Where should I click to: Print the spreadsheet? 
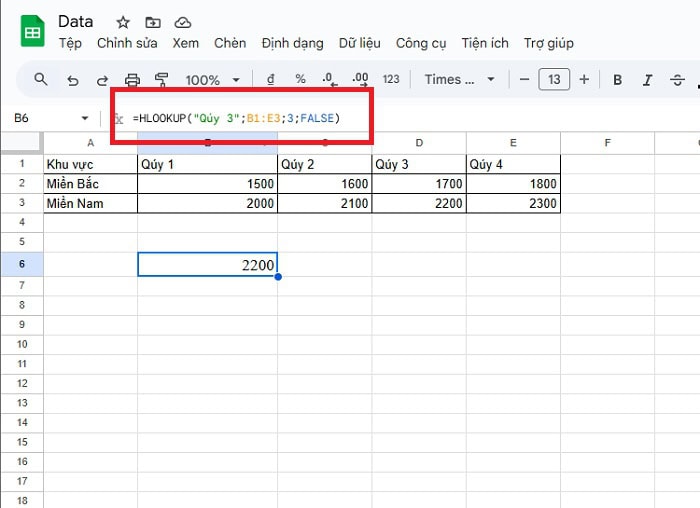[x=132, y=80]
